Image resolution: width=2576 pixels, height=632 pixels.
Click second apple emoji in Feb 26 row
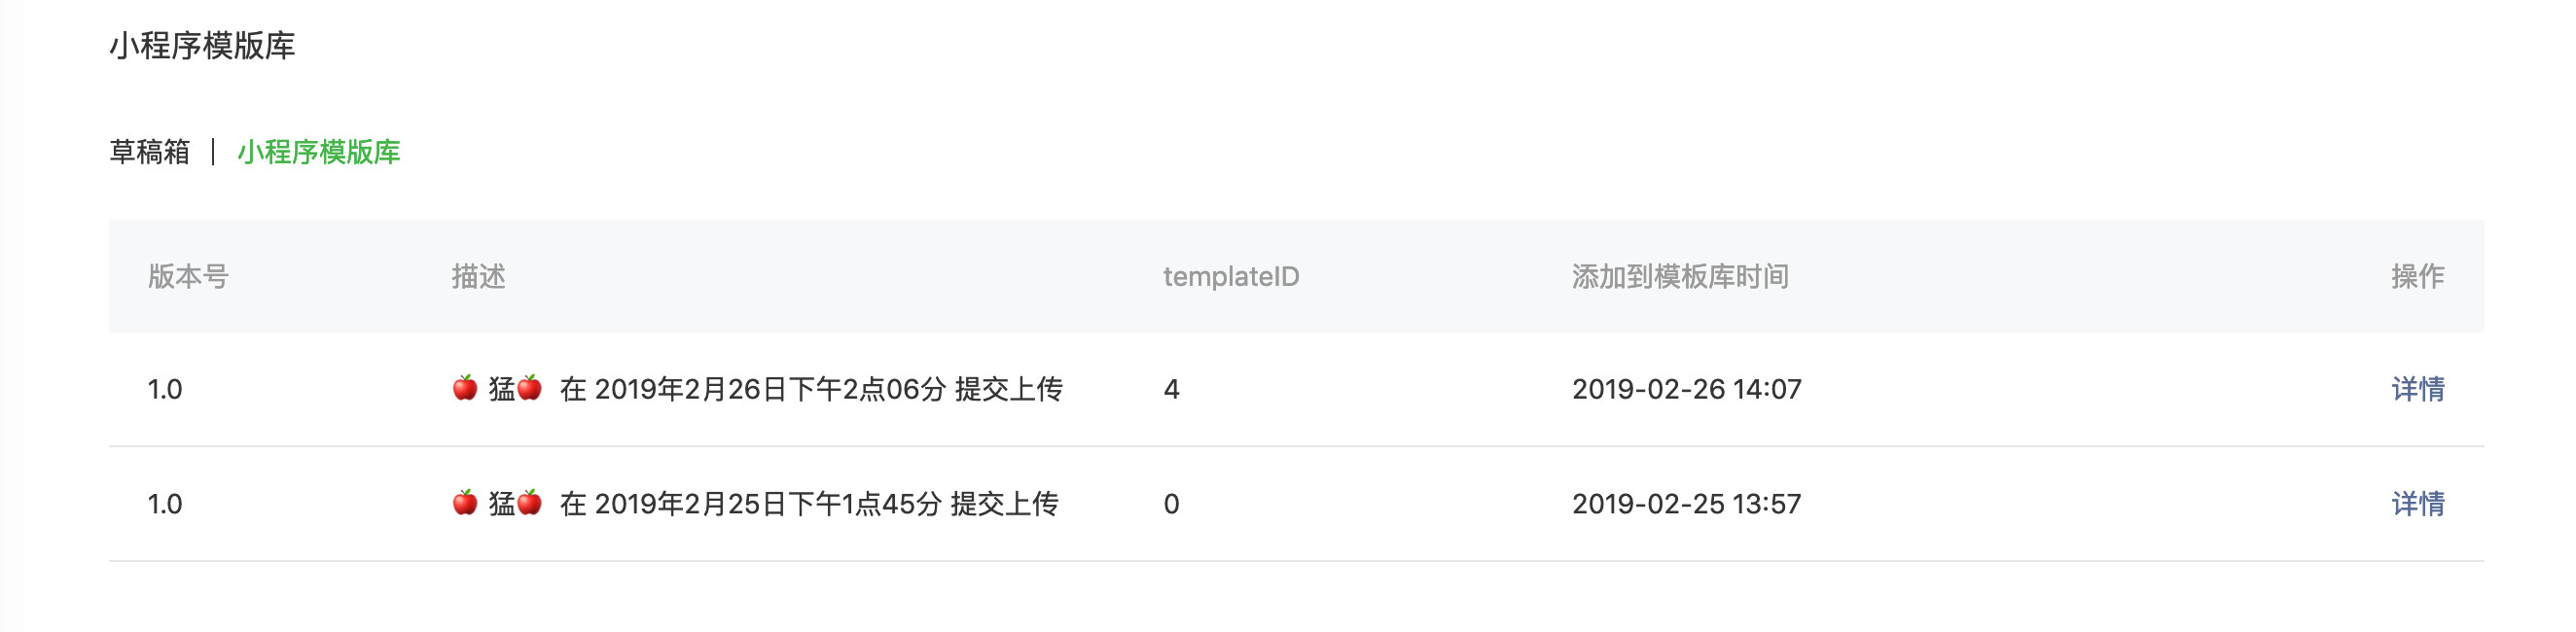tap(530, 388)
